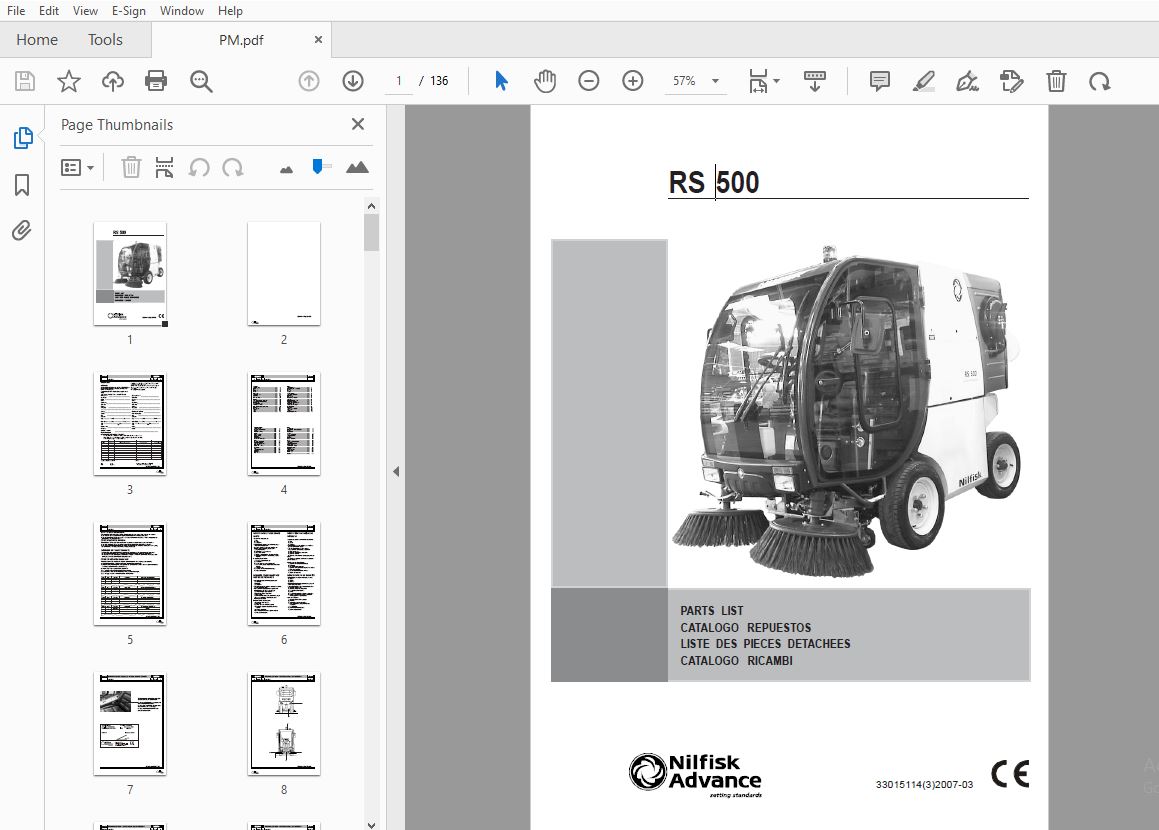Adjust the thumbnail size slider handle
Viewport: 1159px width, 830px height.
click(318, 167)
